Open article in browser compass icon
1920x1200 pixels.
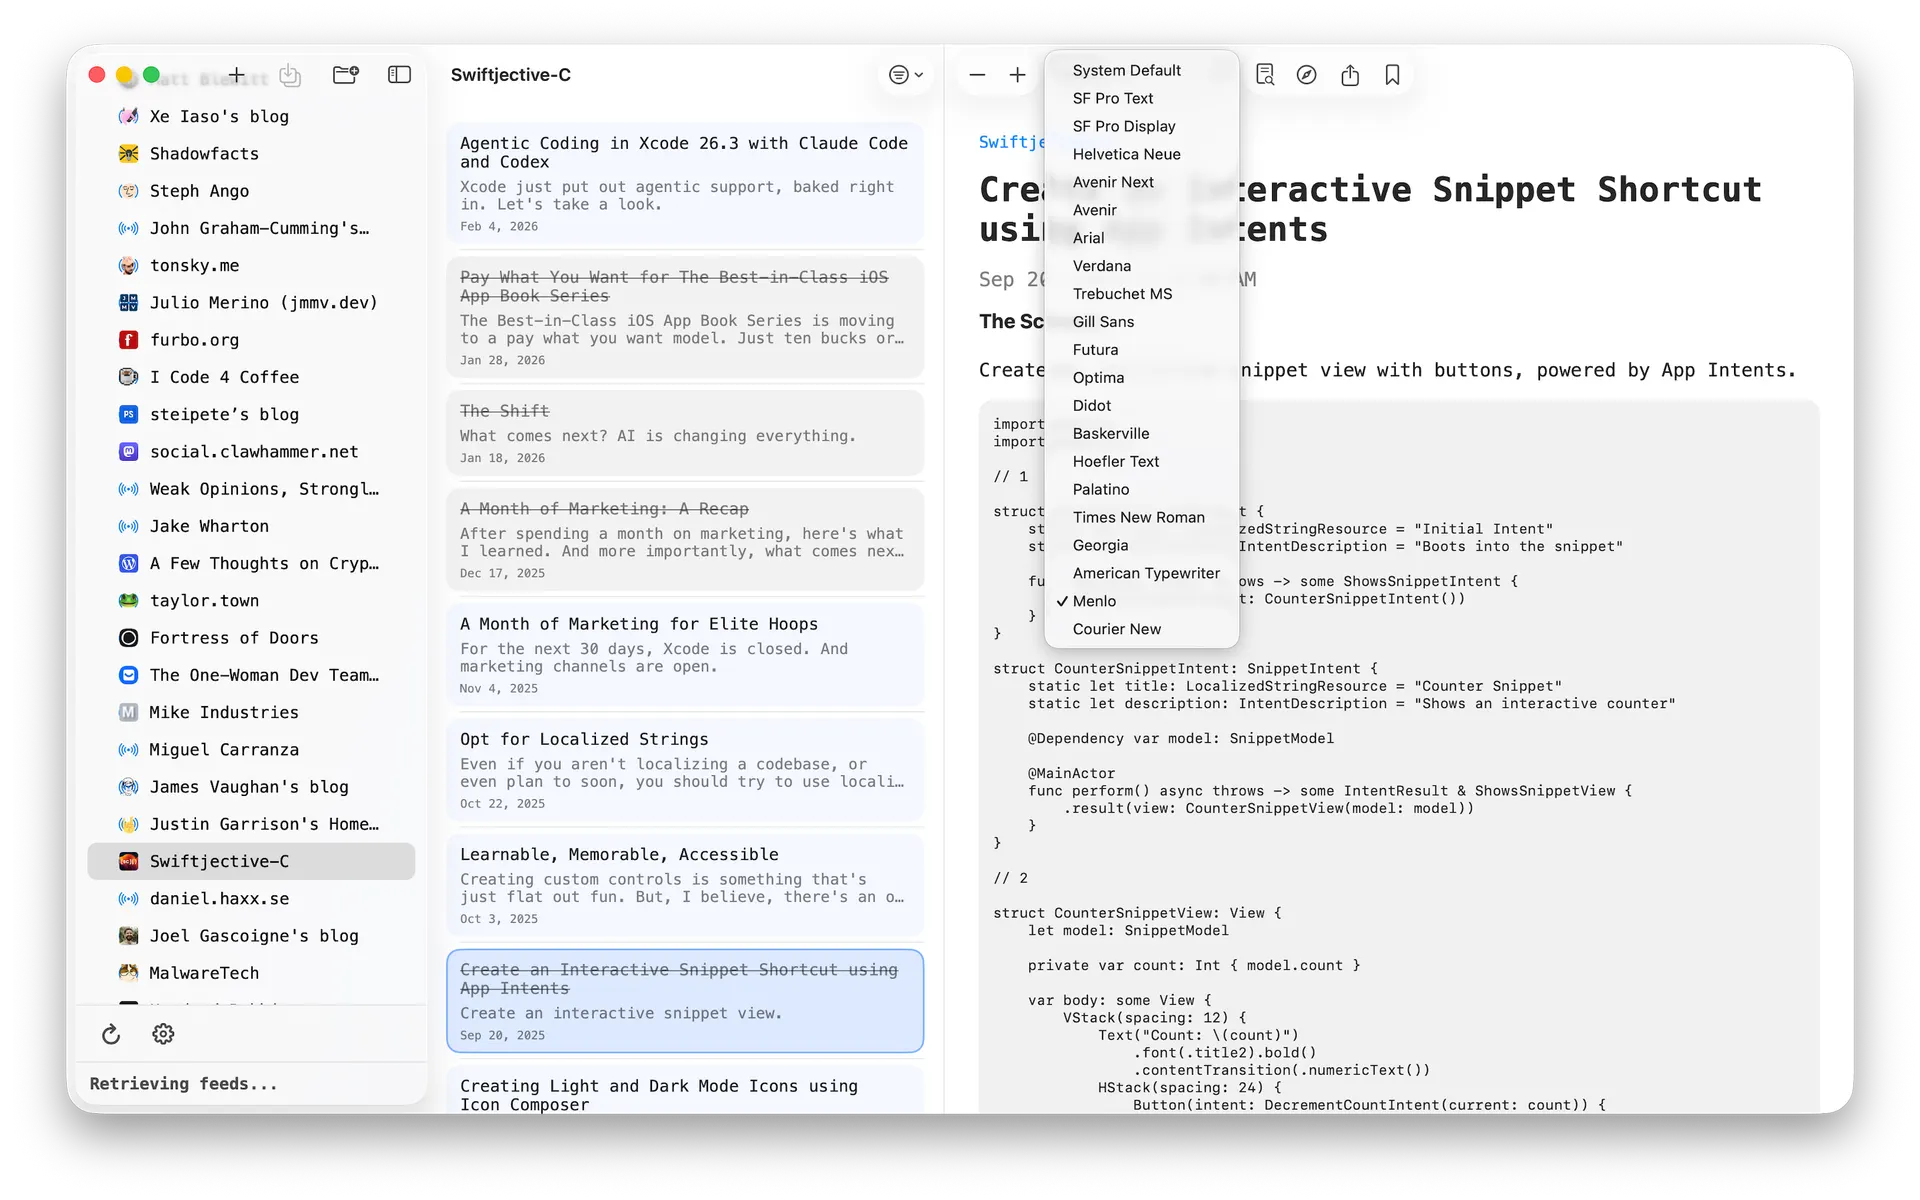(x=1307, y=75)
